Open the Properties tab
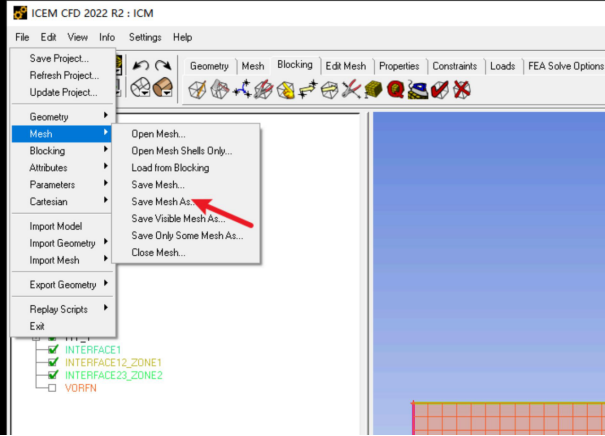Viewport: 605px width, 436px height. tap(399, 66)
